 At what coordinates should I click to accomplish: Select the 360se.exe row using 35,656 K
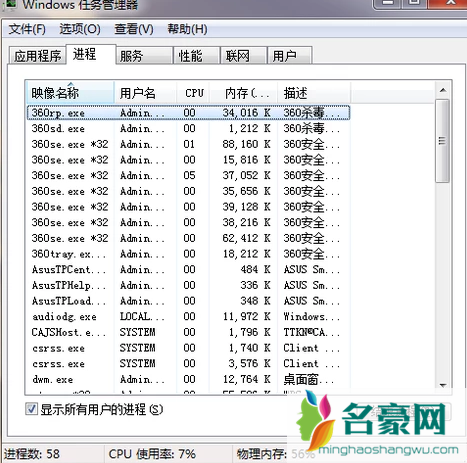188,191
